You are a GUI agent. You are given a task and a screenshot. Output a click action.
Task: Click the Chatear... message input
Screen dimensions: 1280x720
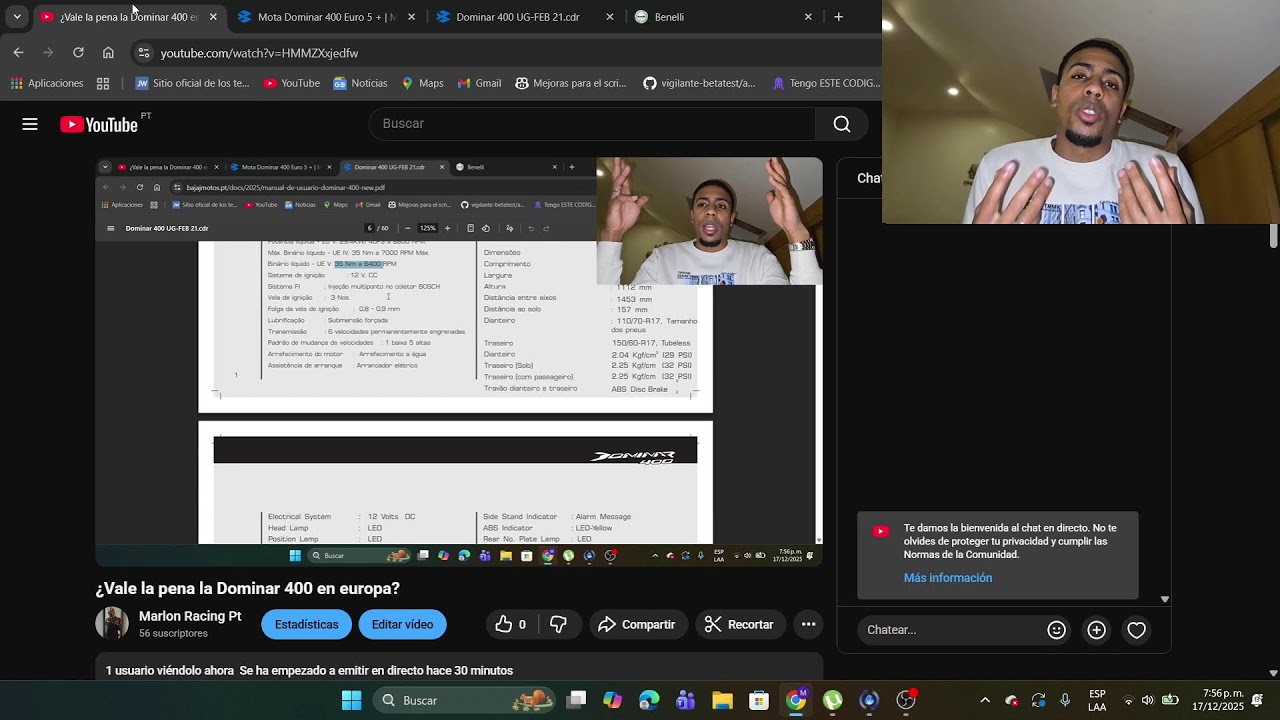coord(951,630)
